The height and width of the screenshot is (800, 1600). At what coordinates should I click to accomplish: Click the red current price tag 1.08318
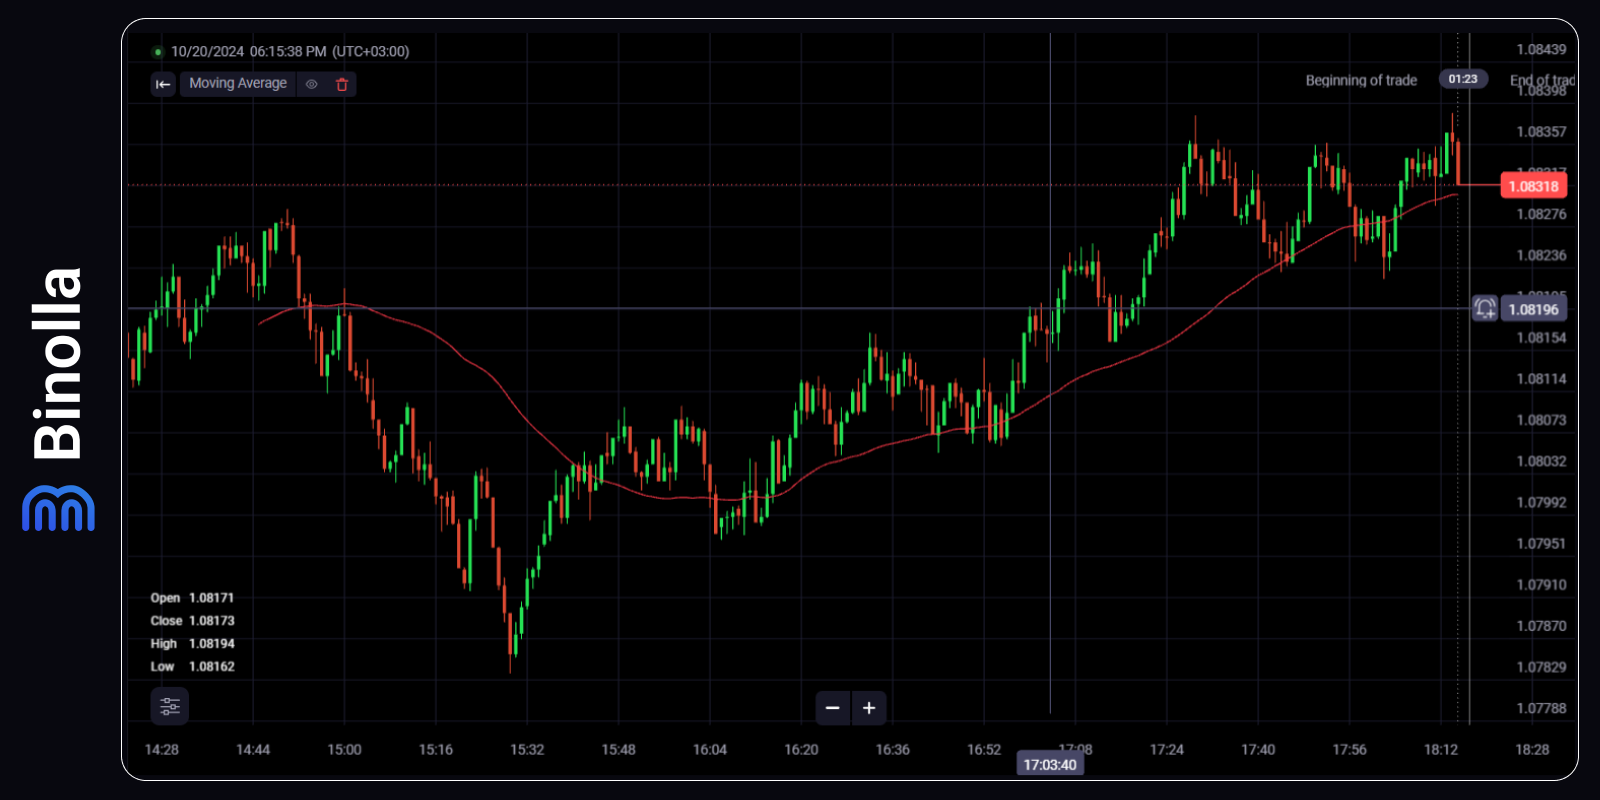tap(1533, 186)
